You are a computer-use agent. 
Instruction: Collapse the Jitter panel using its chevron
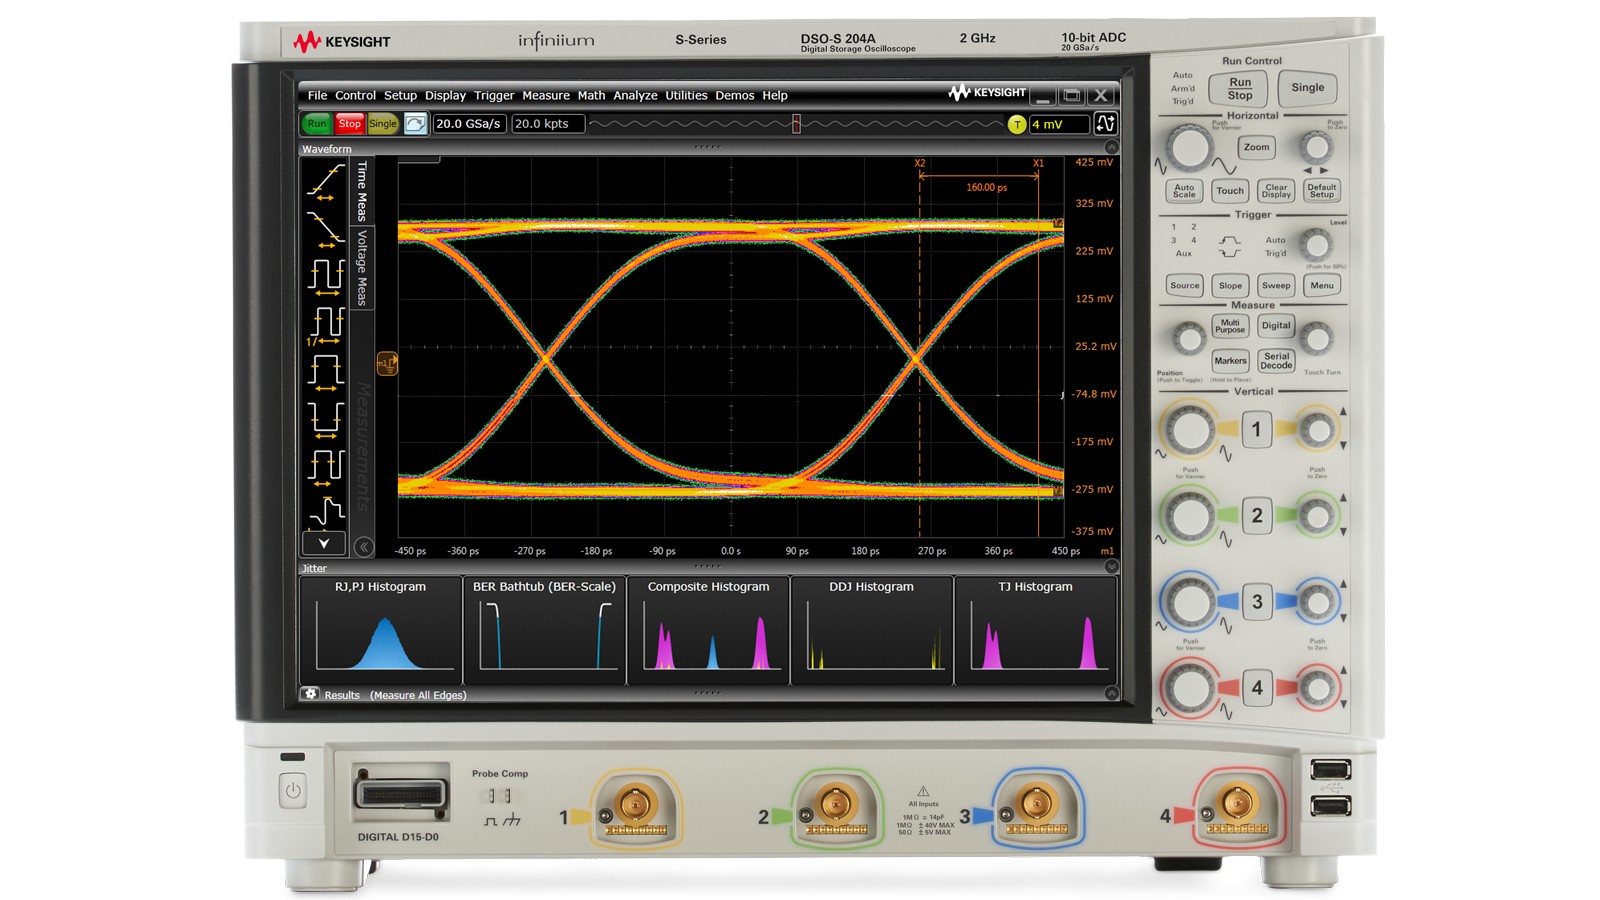(1112, 566)
